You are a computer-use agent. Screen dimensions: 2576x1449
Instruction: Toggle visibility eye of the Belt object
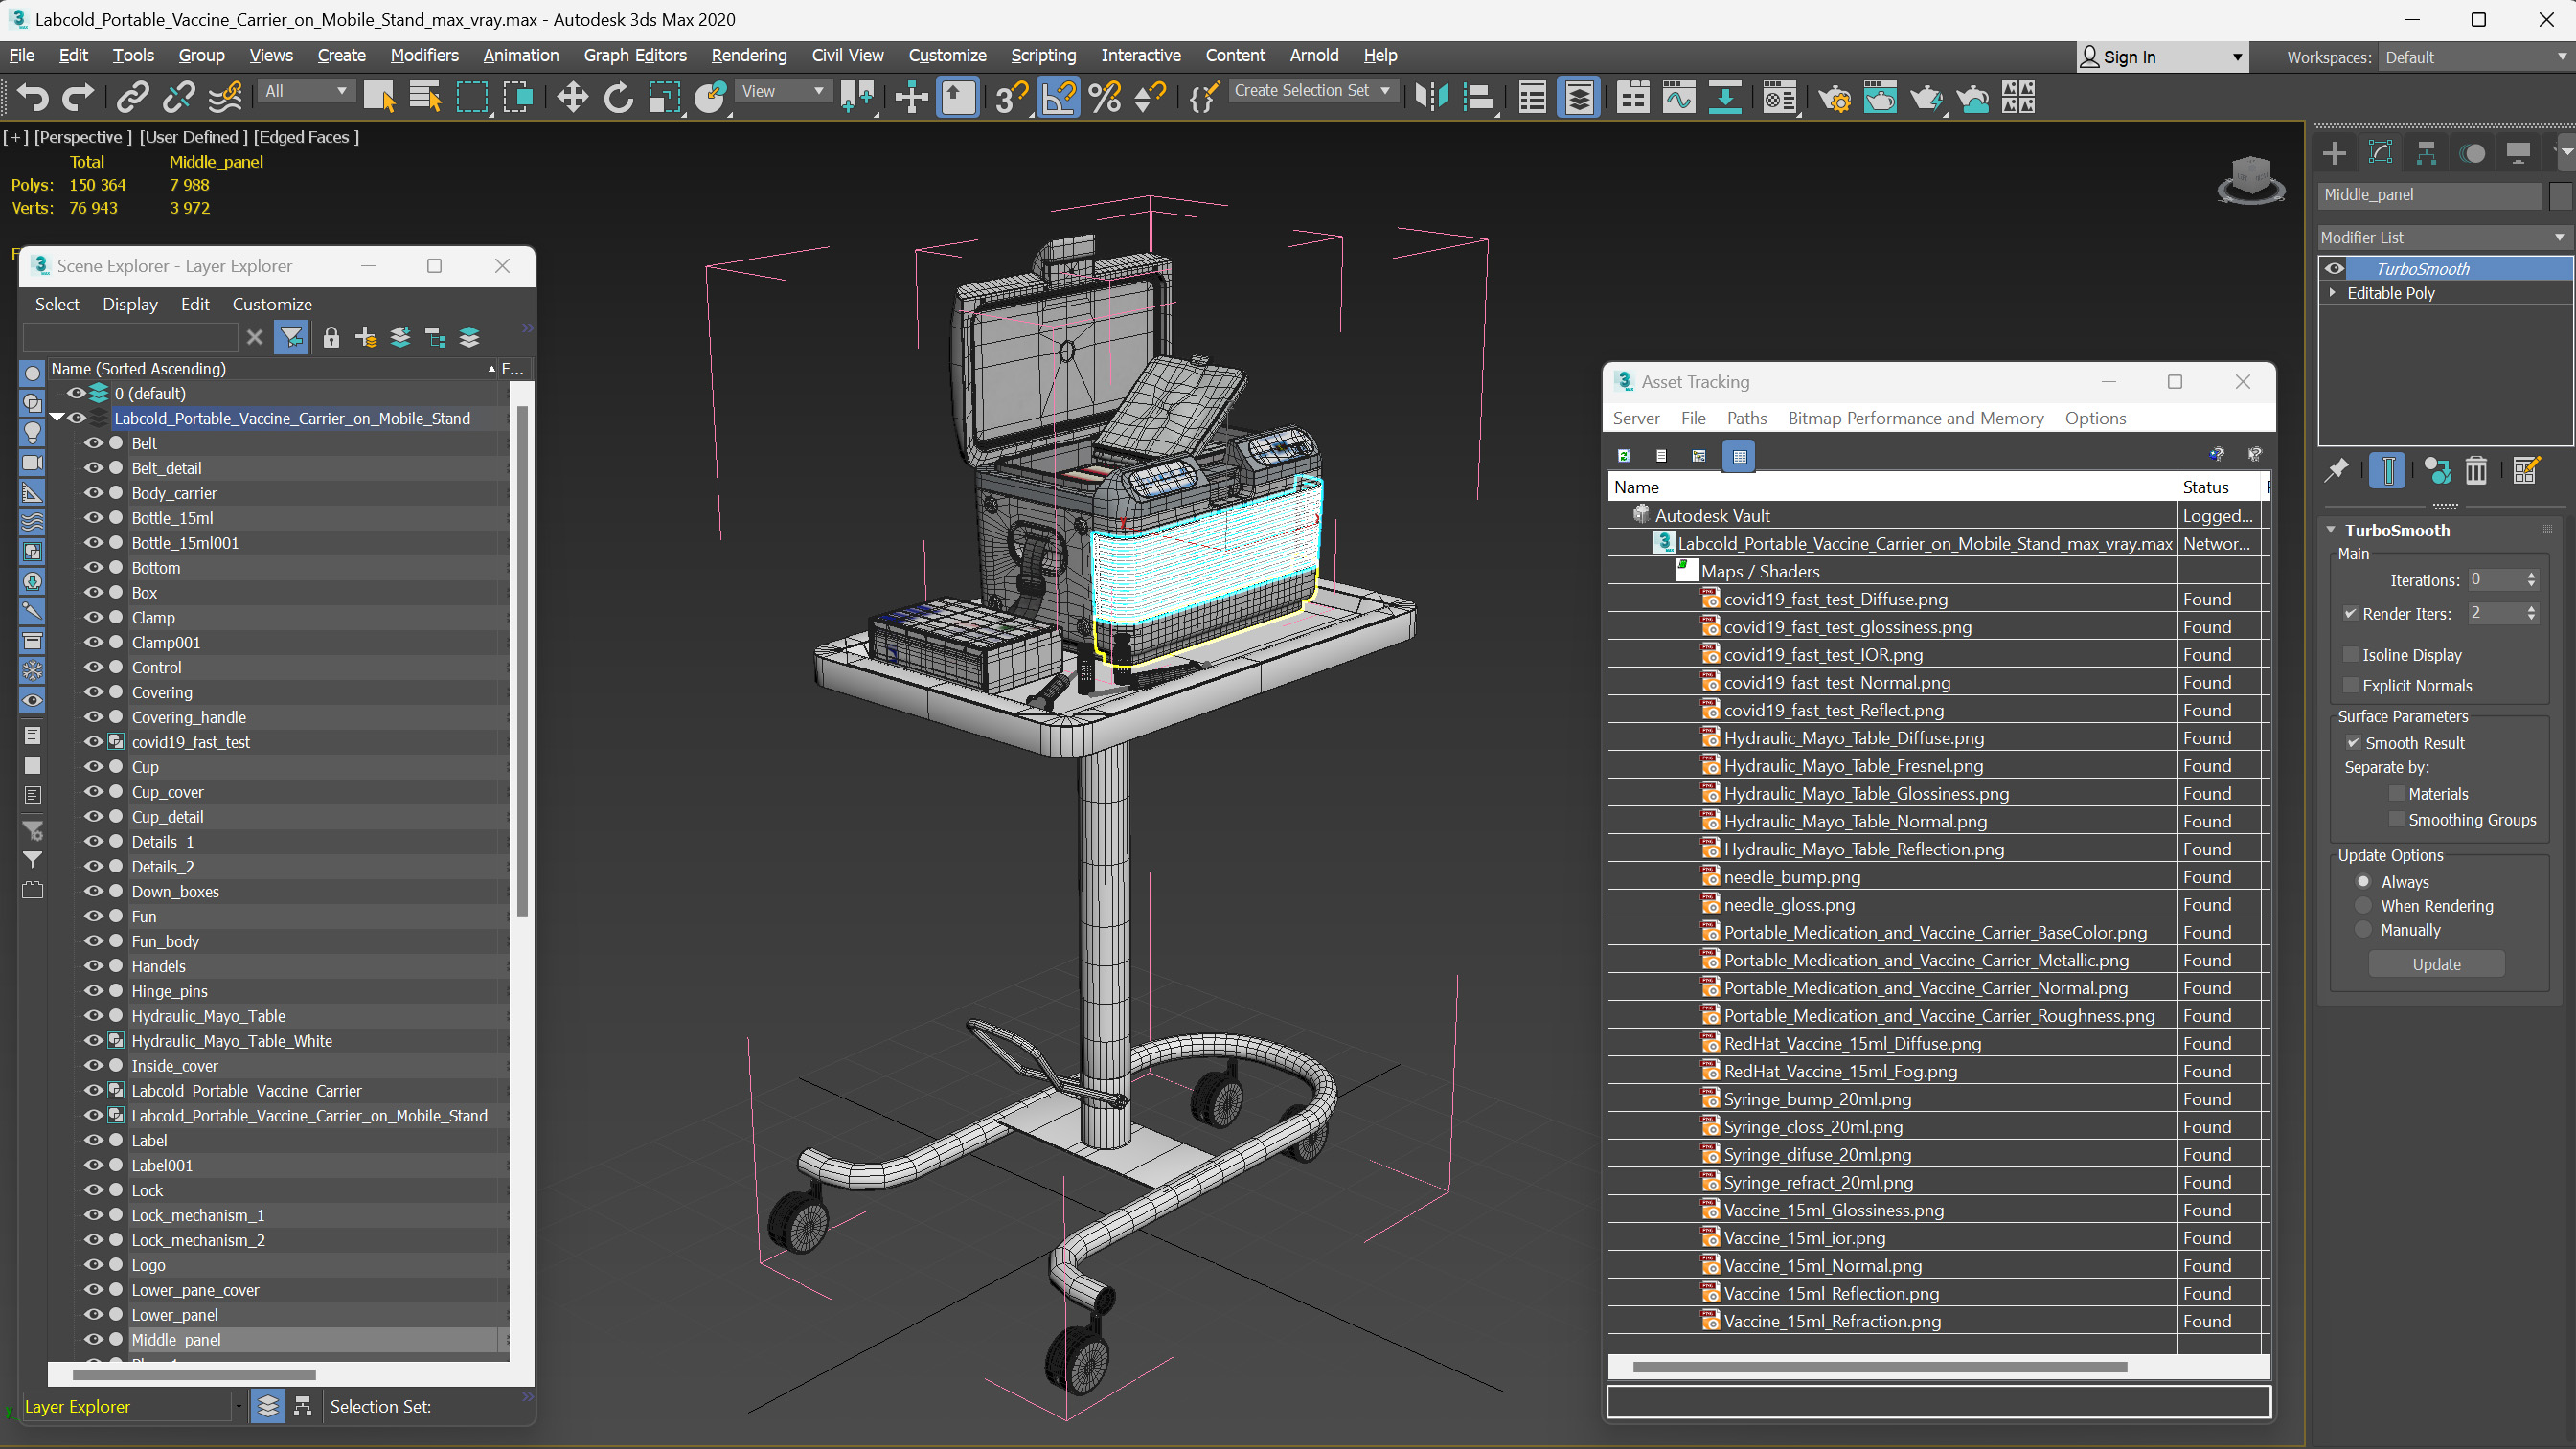point(93,443)
